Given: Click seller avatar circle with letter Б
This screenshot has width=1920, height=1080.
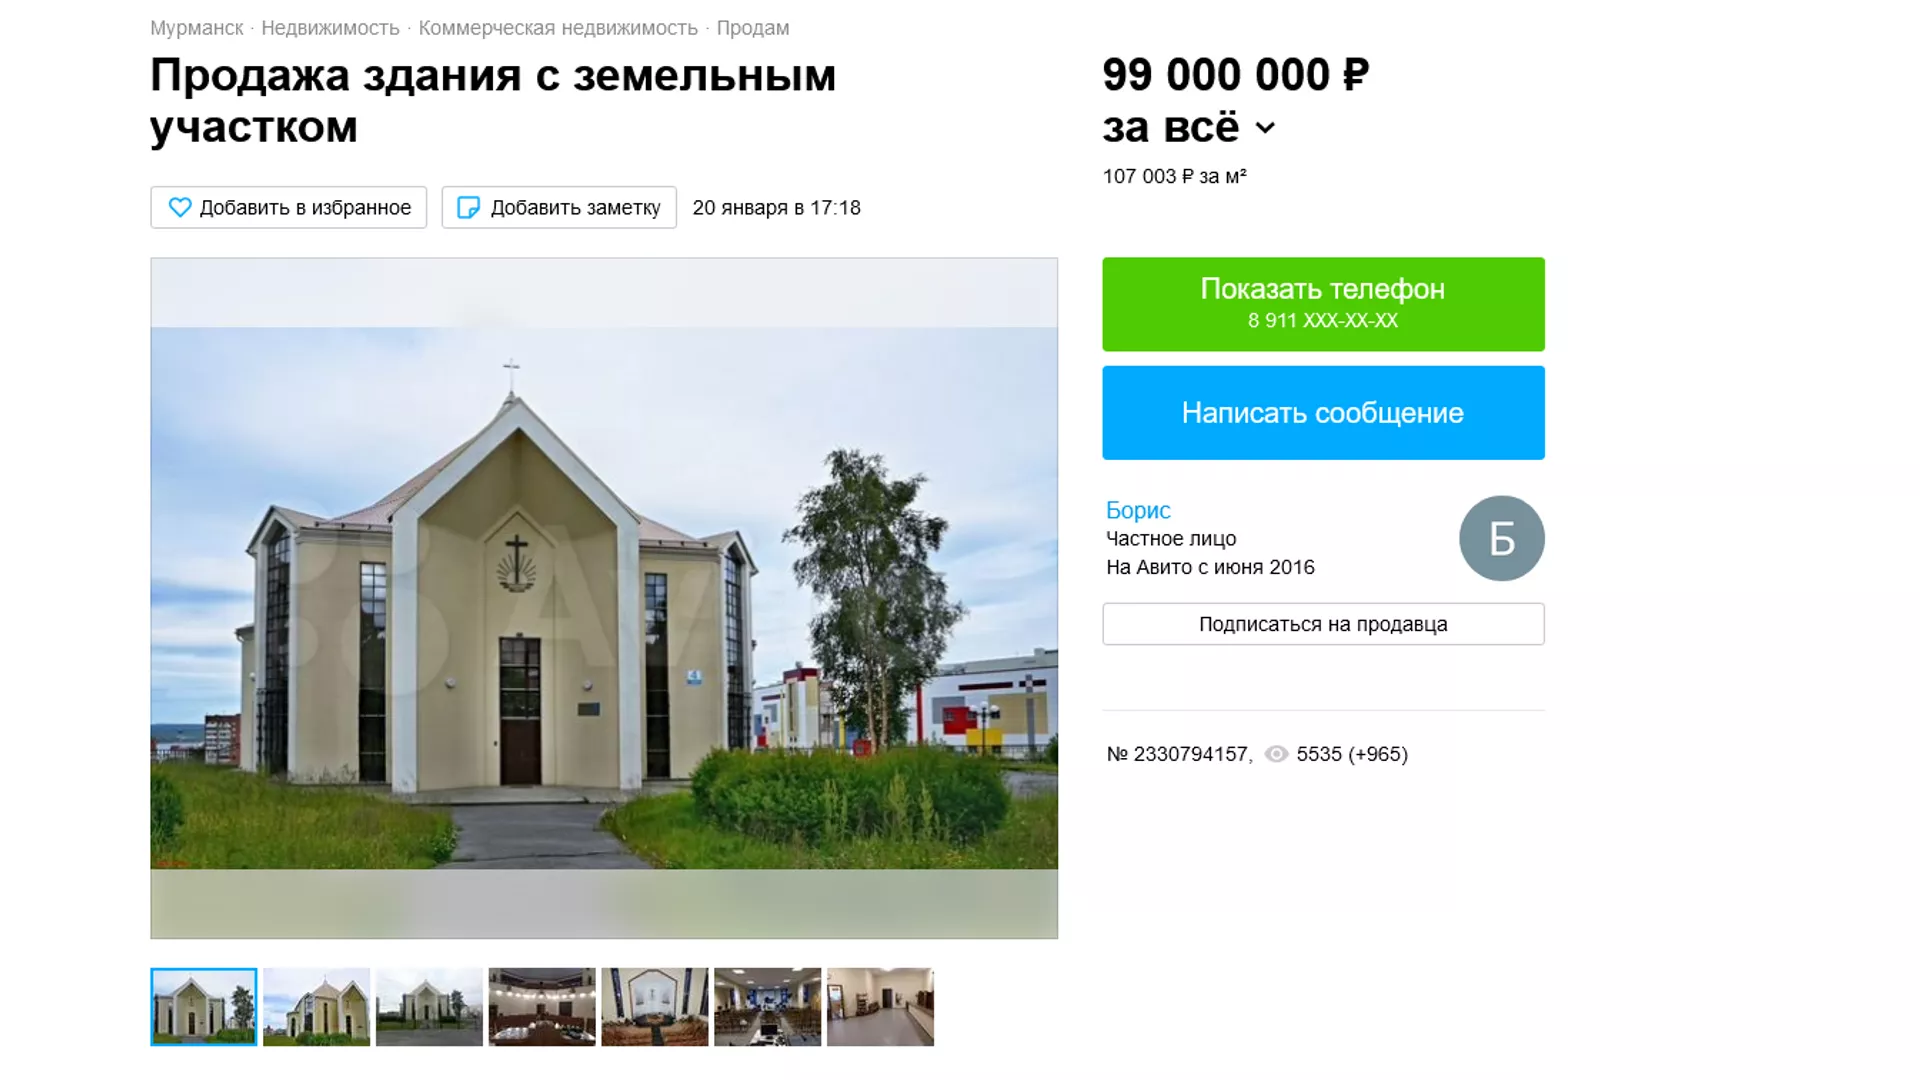Looking at the screenshot, I should (x=1501, y=538).
